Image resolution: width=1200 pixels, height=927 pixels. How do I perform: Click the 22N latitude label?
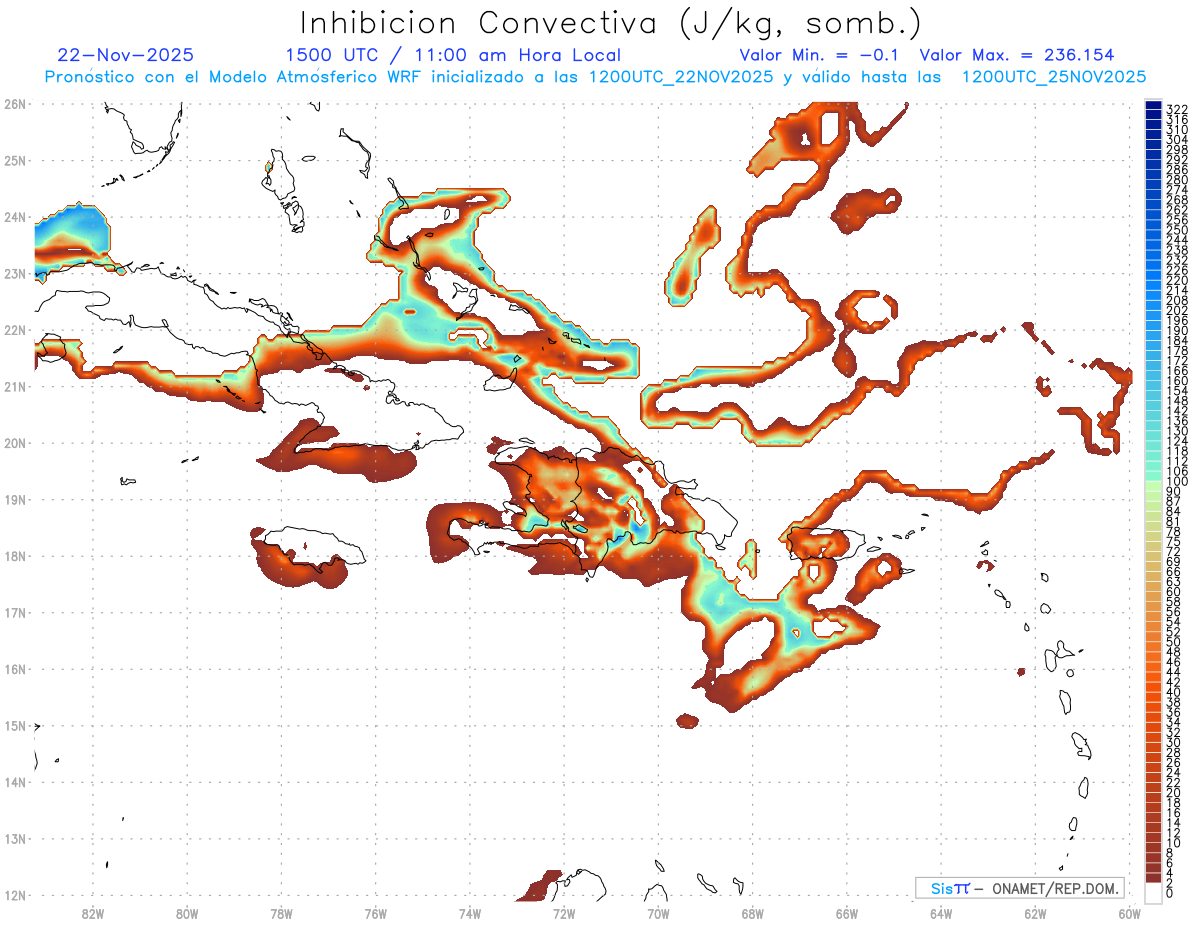pos(14,329)
